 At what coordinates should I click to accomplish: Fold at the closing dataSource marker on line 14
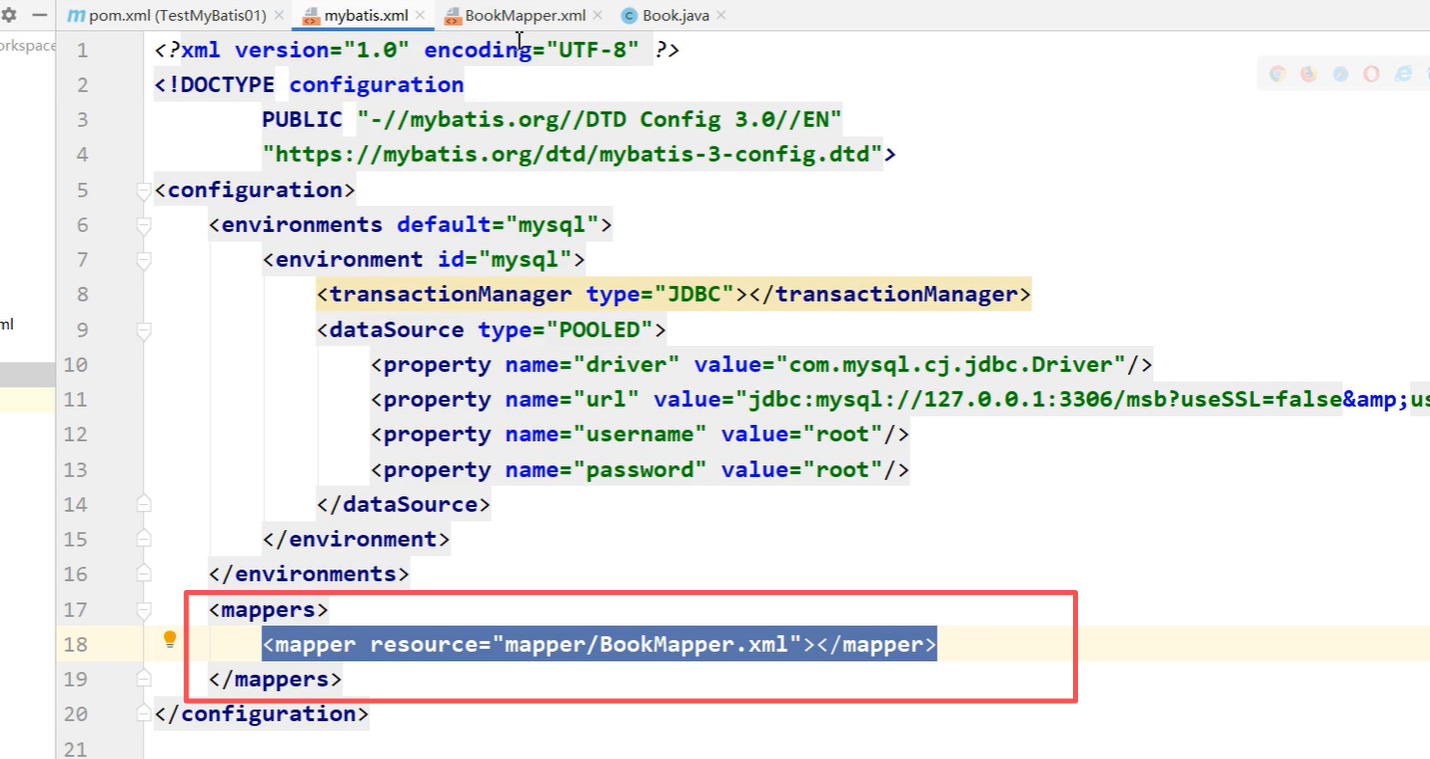pos(144,504)
